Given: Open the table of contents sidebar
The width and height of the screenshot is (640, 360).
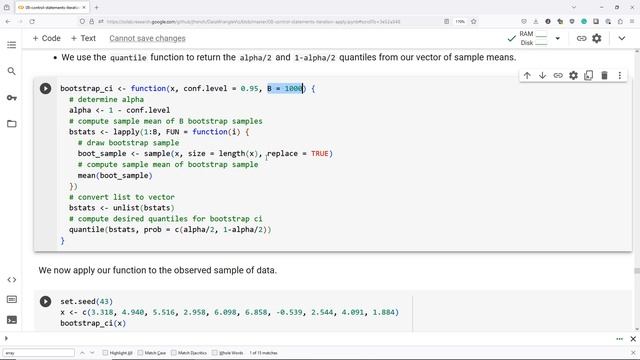Looking at the screenshot, I should point(11,45).
